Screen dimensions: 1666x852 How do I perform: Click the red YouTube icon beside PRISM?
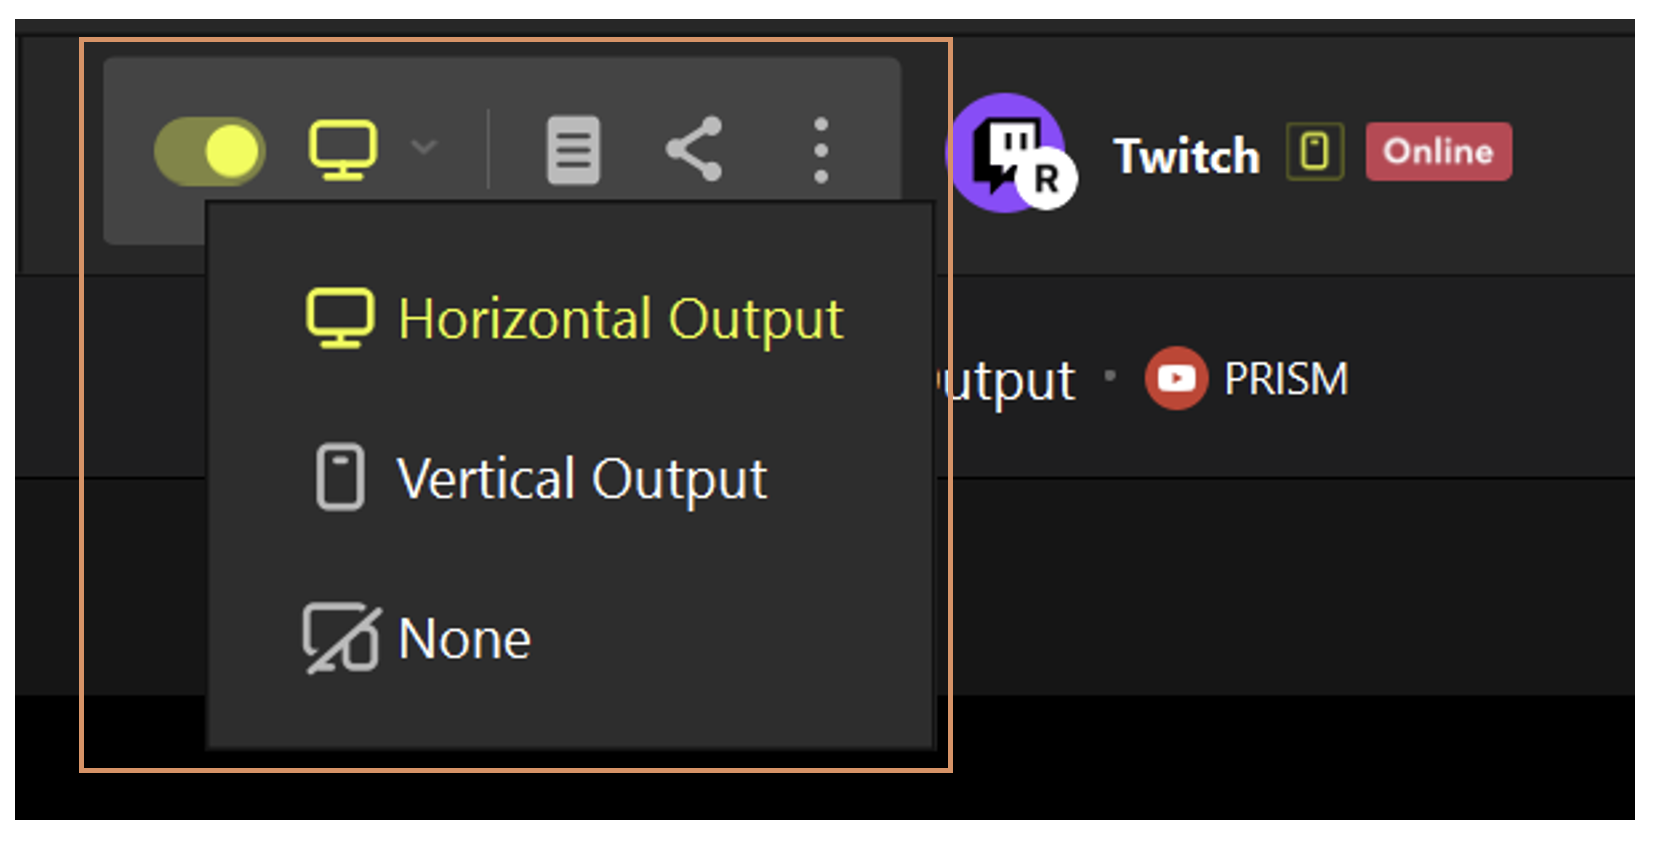coord(1176,378)
